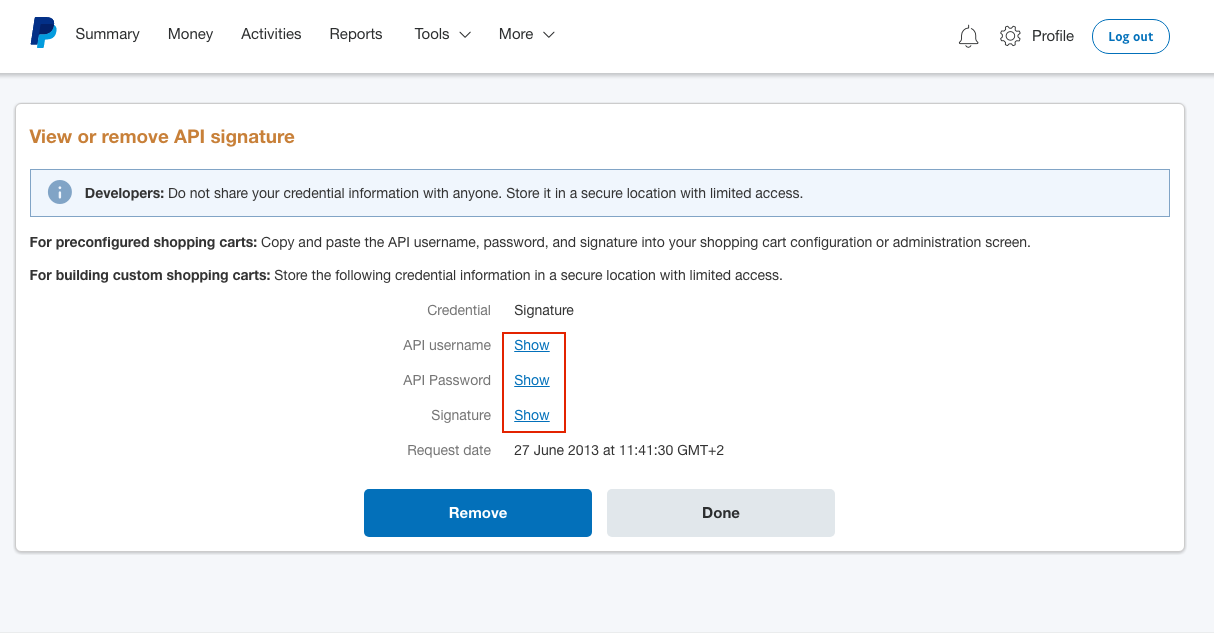This screenshot has width=1214, height=636.
Task: Expand the More dropdown menu
Action: tap(526, 34)
